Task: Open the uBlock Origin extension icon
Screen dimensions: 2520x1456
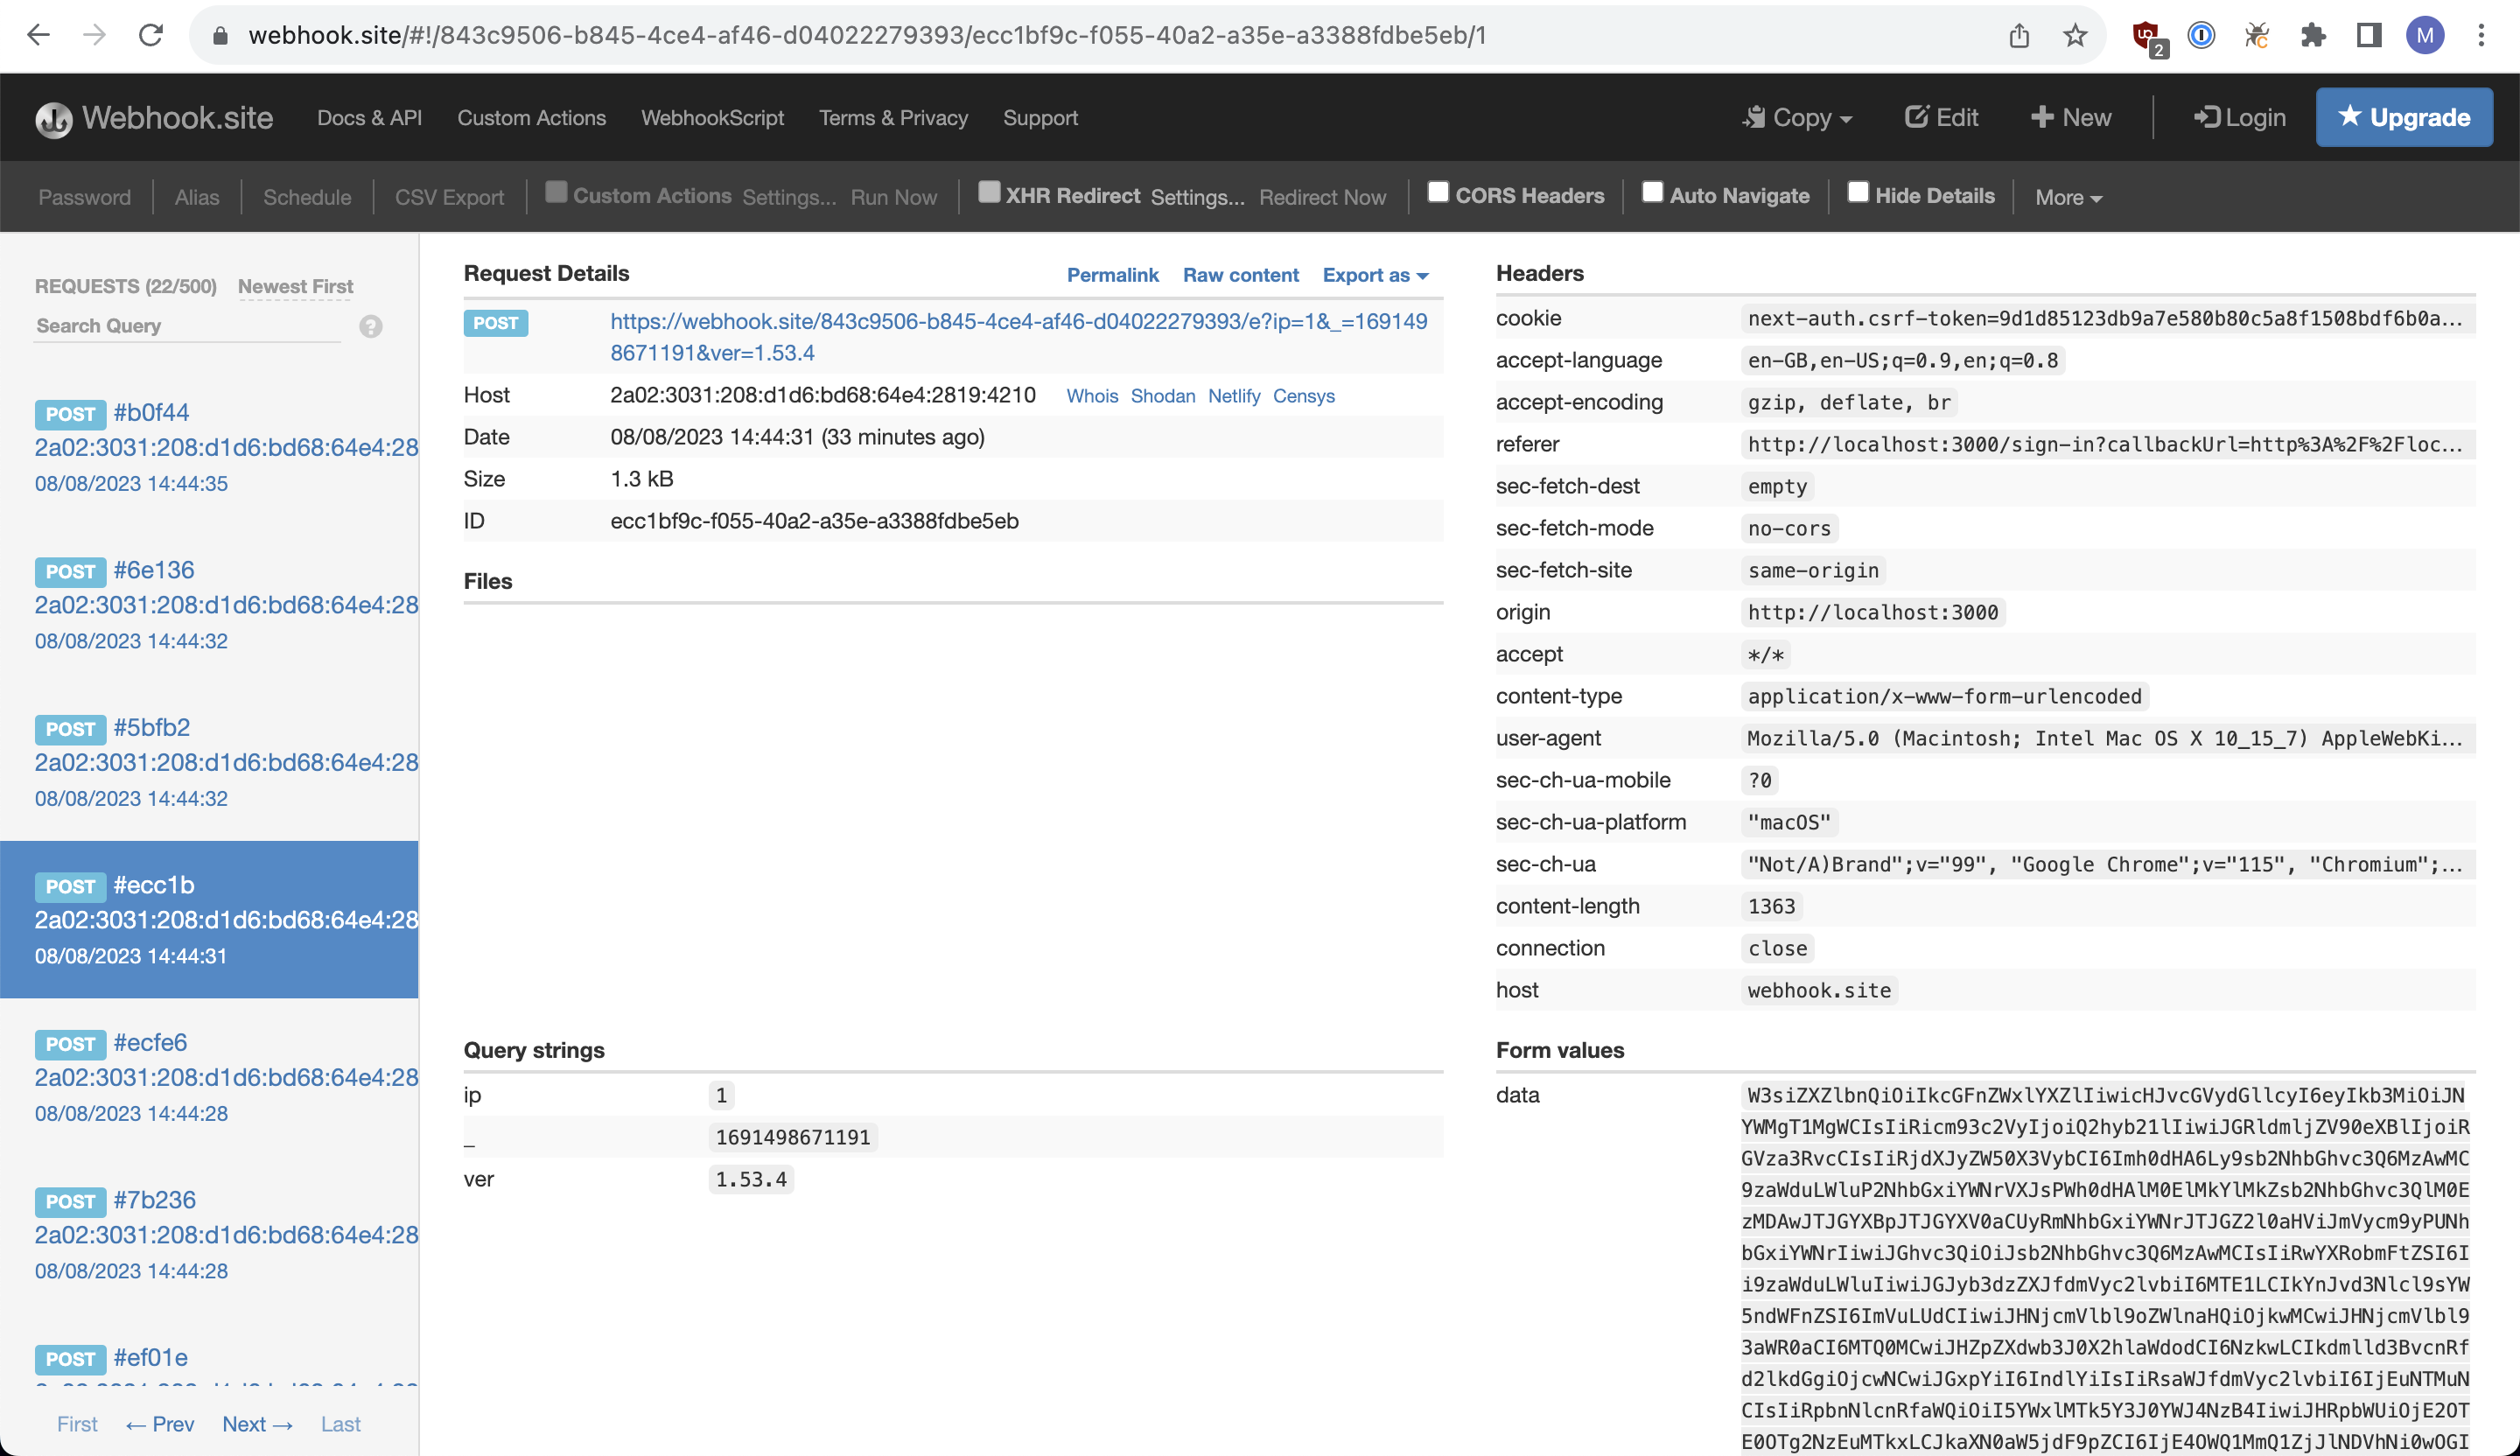Action: pyautogui.click(x=2147, y=33)
